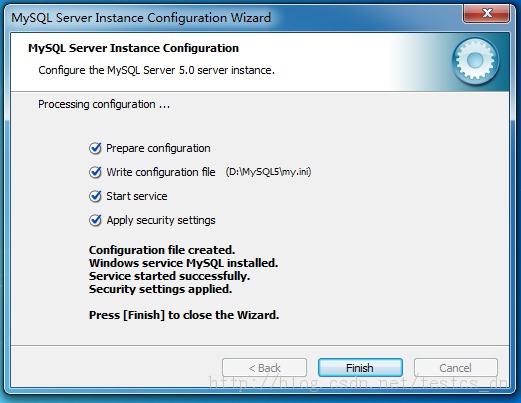Click Finish to close the wizard

360,368
